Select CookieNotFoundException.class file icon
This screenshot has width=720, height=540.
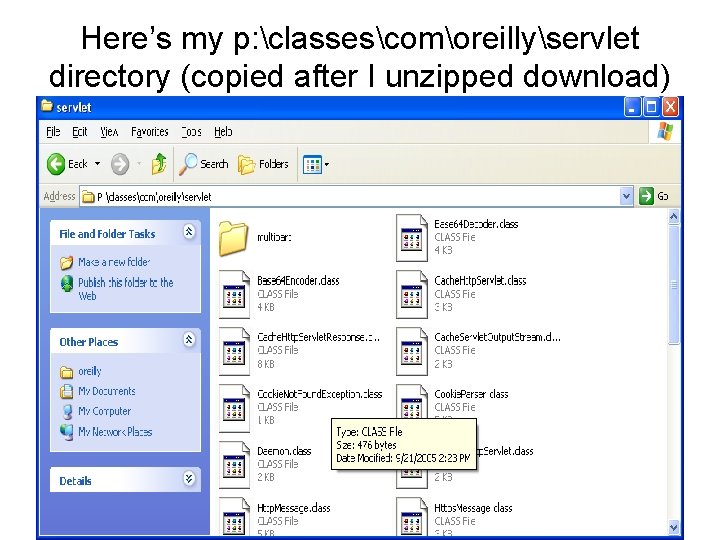coord(234,408)
